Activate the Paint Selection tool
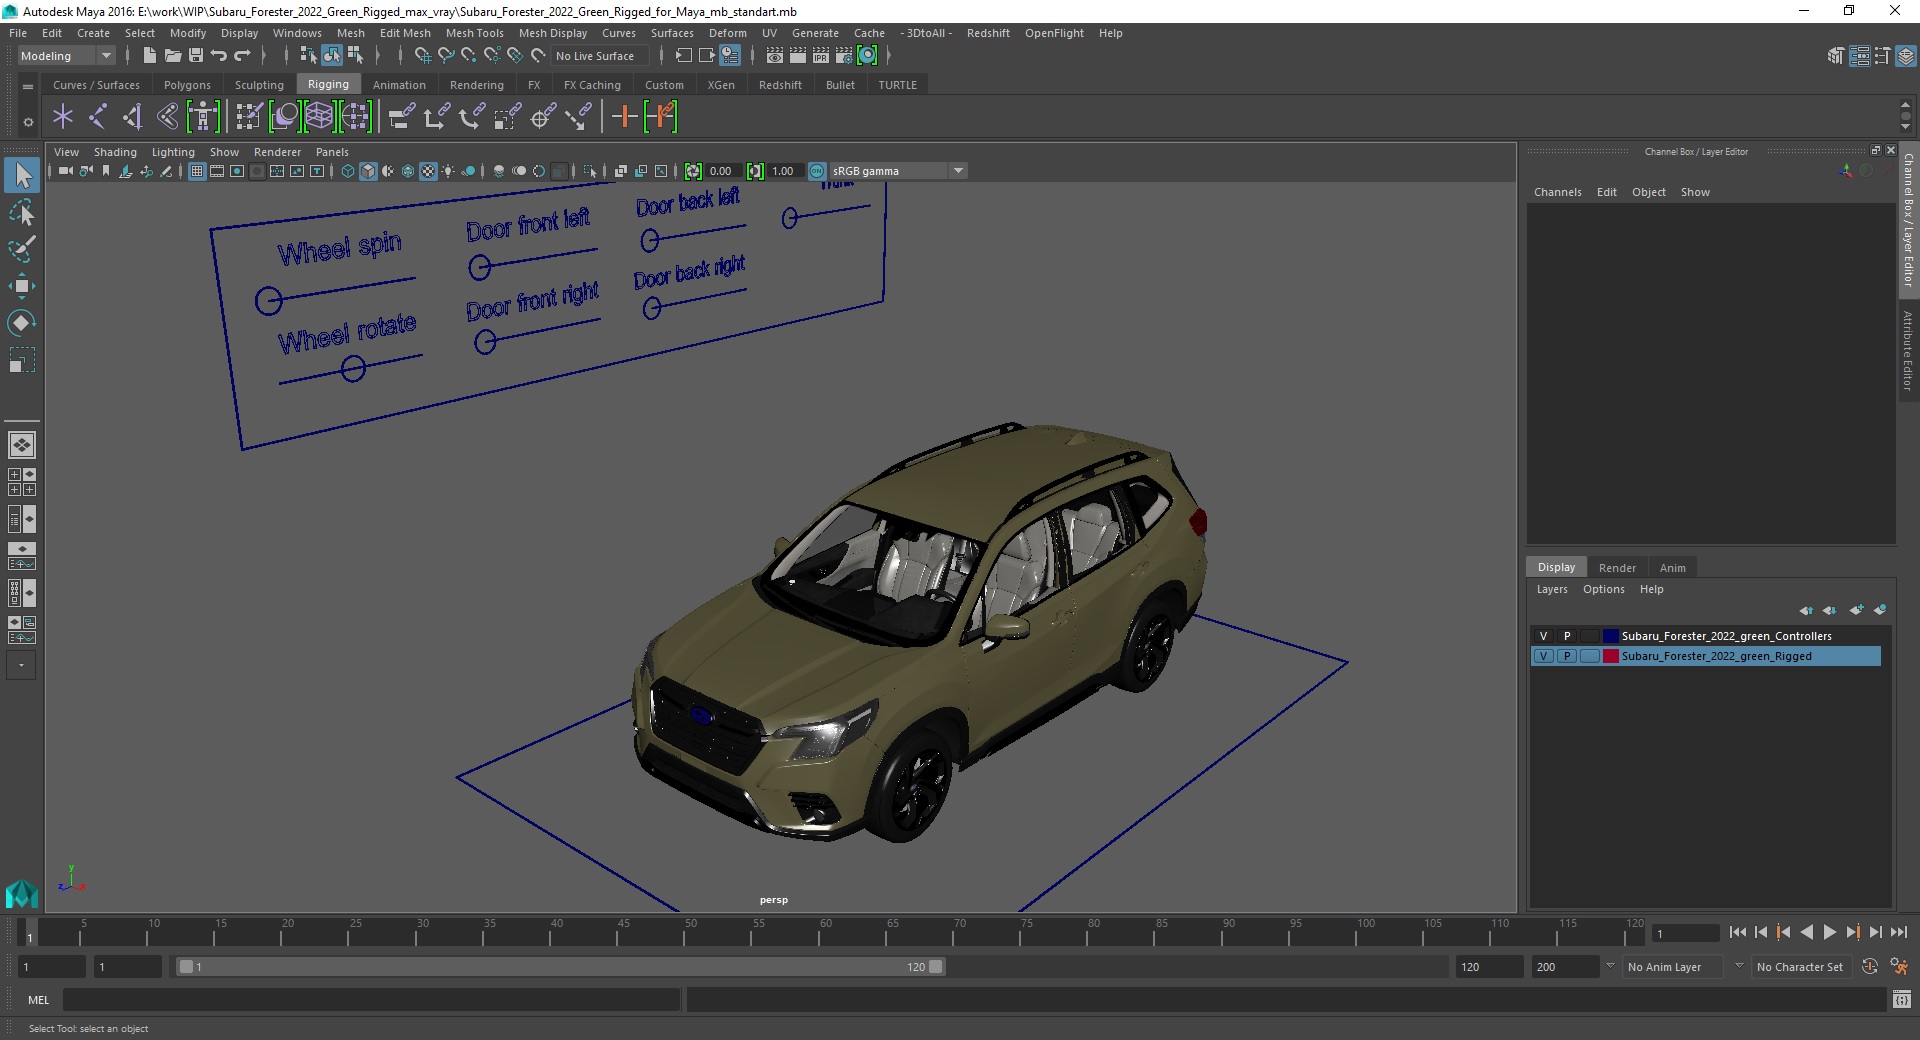The height and width of the screenshot is (1040, 1920). click(21, 249)
